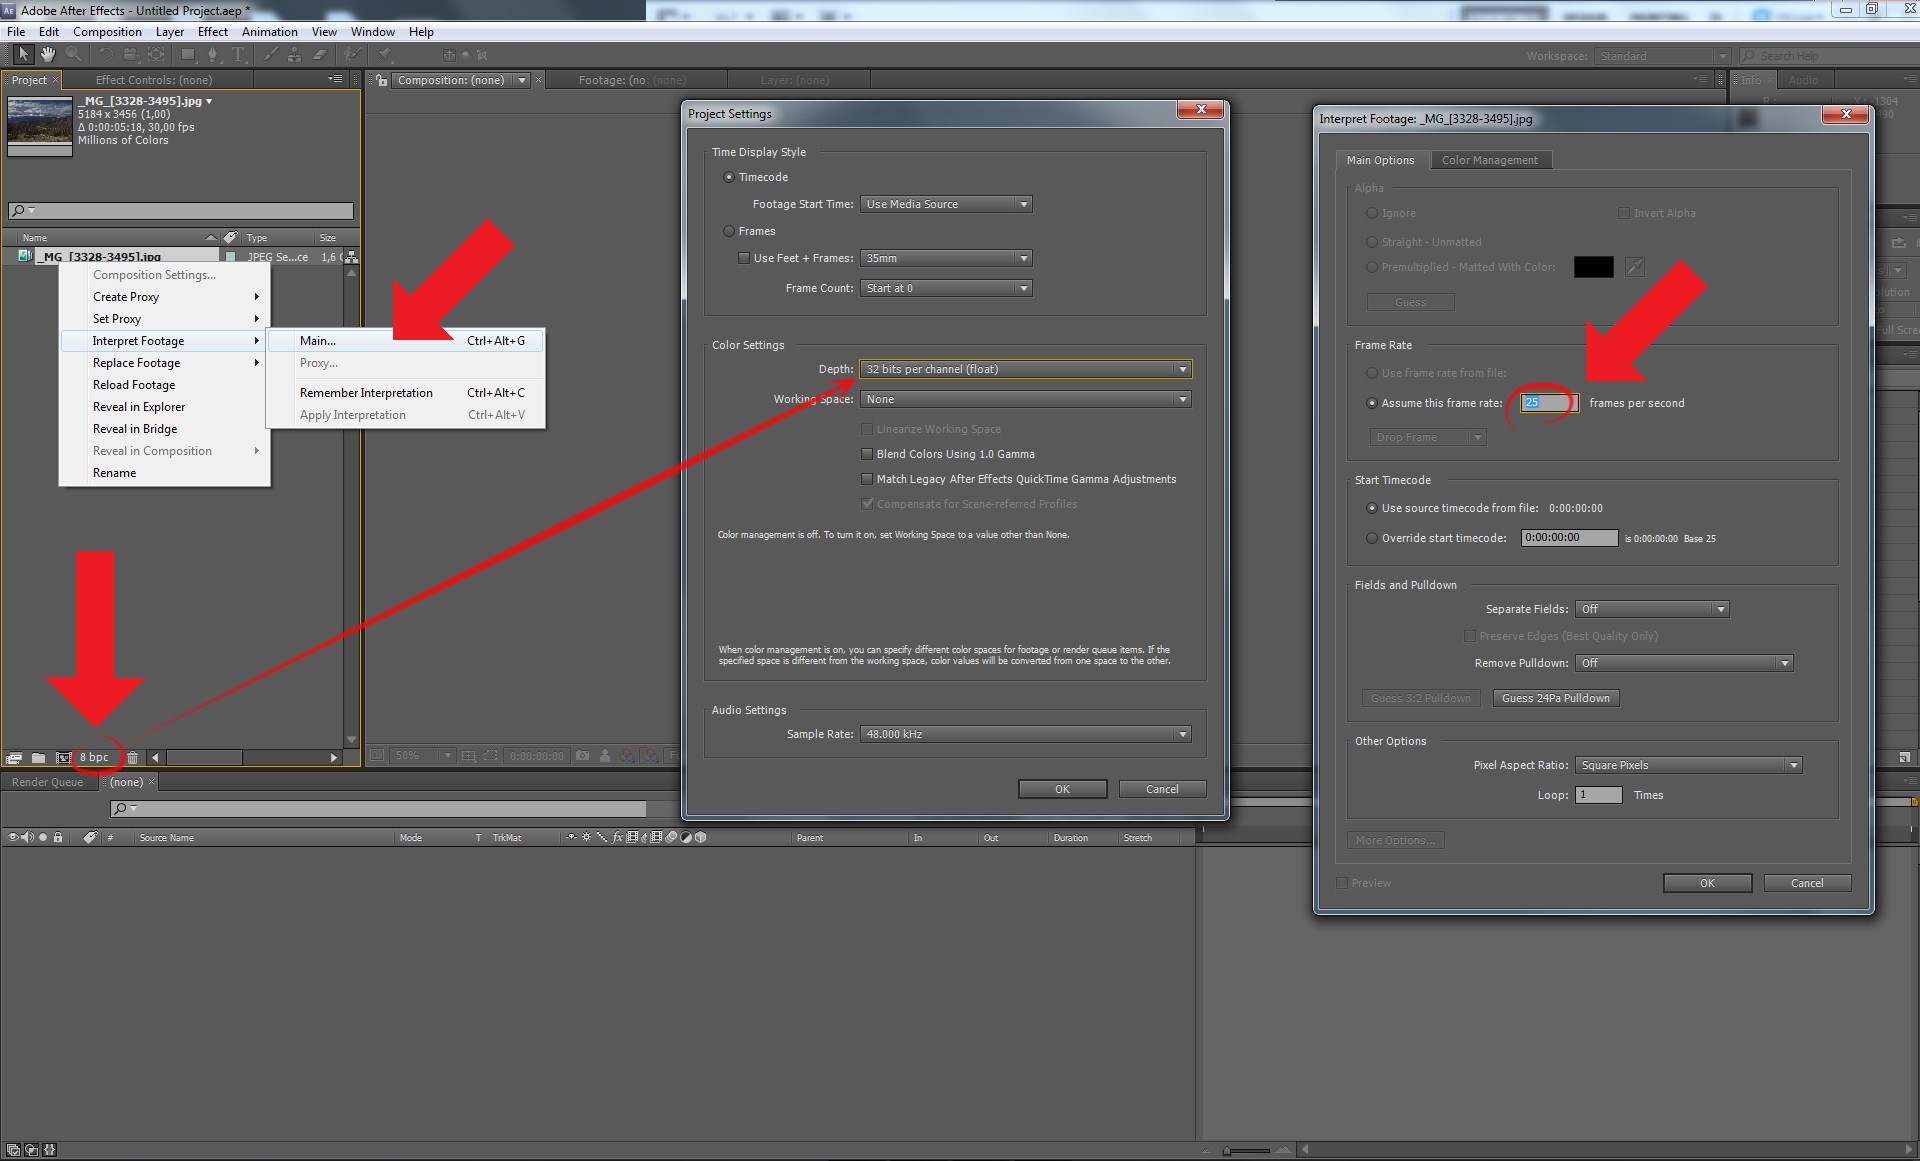Viewport: 1920px width, 1161px height.
Task: Select the Selection arrow tool
Action: point(23,54)
